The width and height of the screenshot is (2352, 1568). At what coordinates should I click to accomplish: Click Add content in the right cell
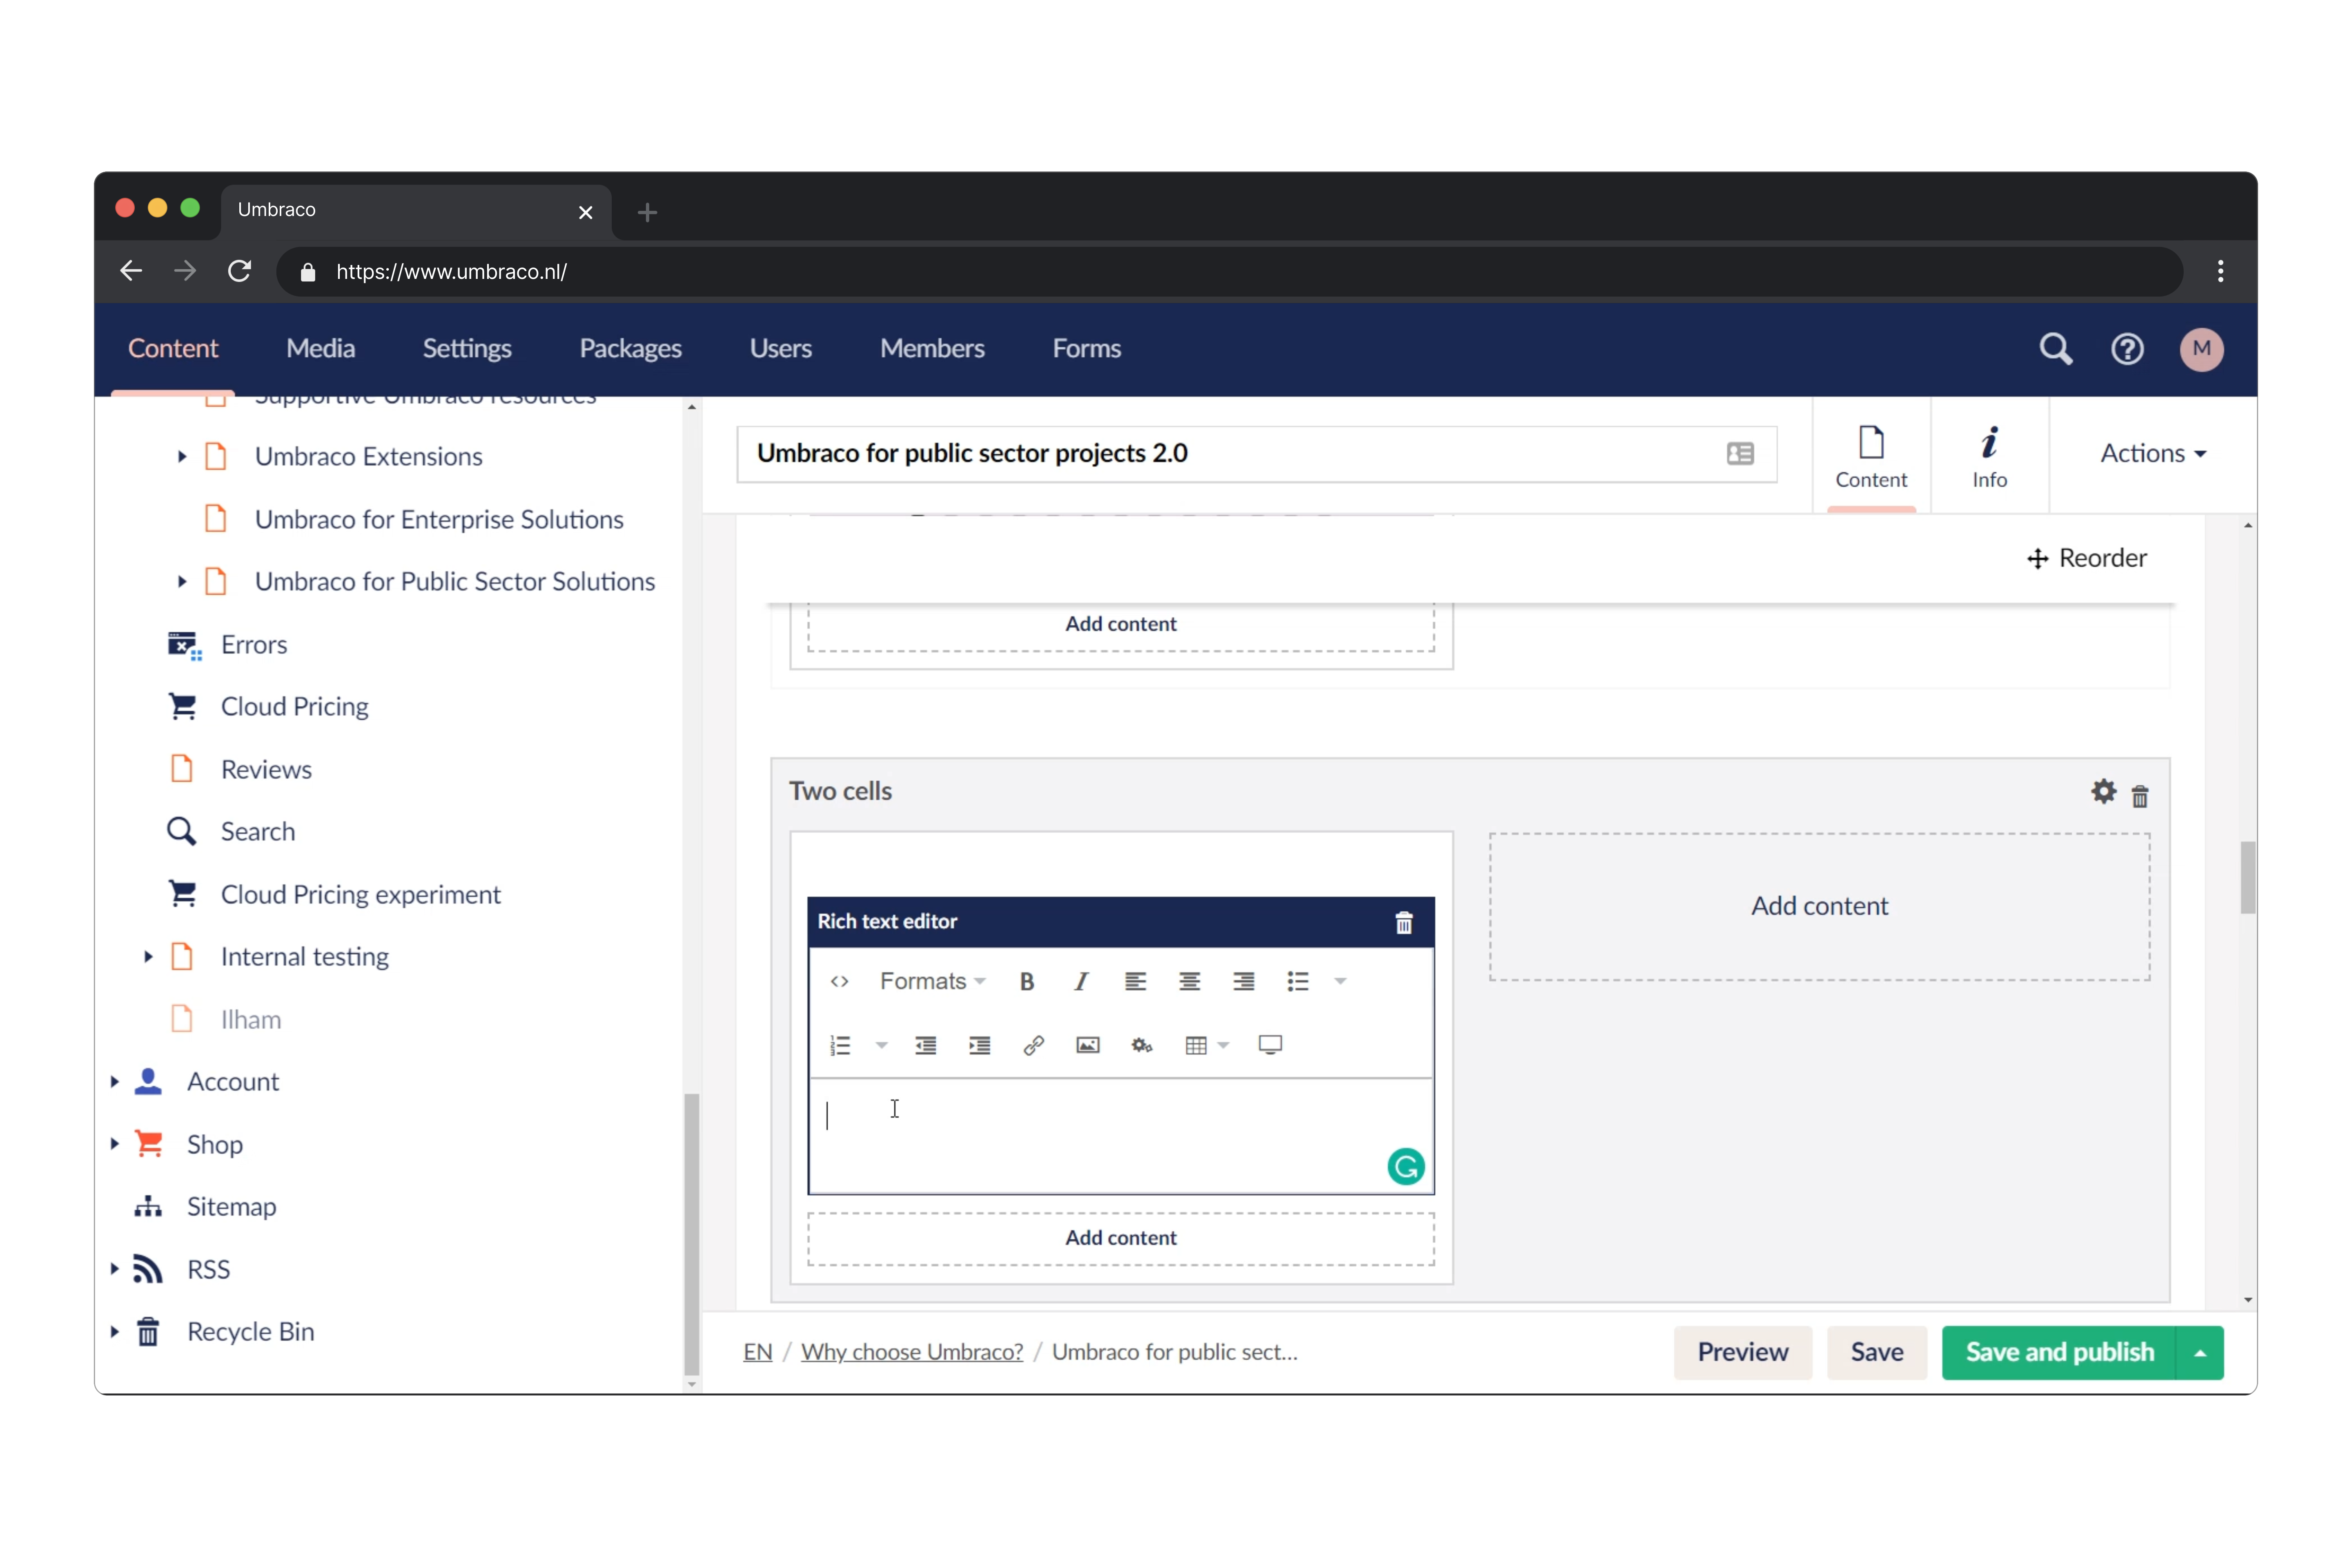tap(1819, 906)
